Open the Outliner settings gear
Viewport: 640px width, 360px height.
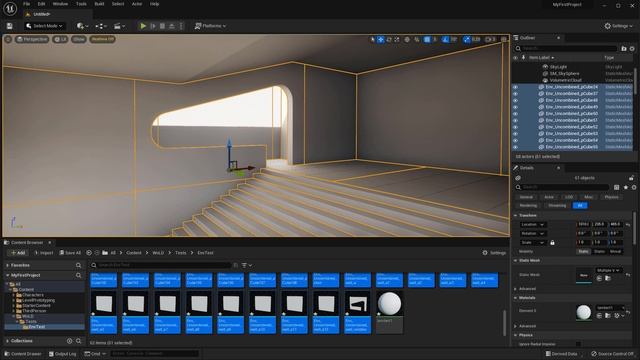(632, 49)
